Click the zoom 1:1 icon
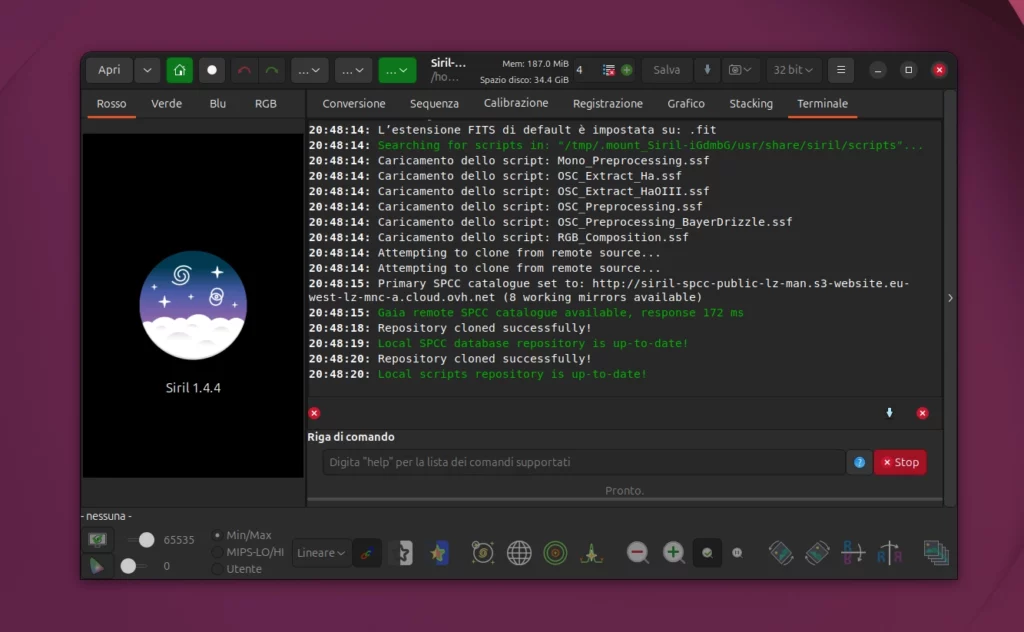This screenshot has width=1024, height=632. [737, 553]
